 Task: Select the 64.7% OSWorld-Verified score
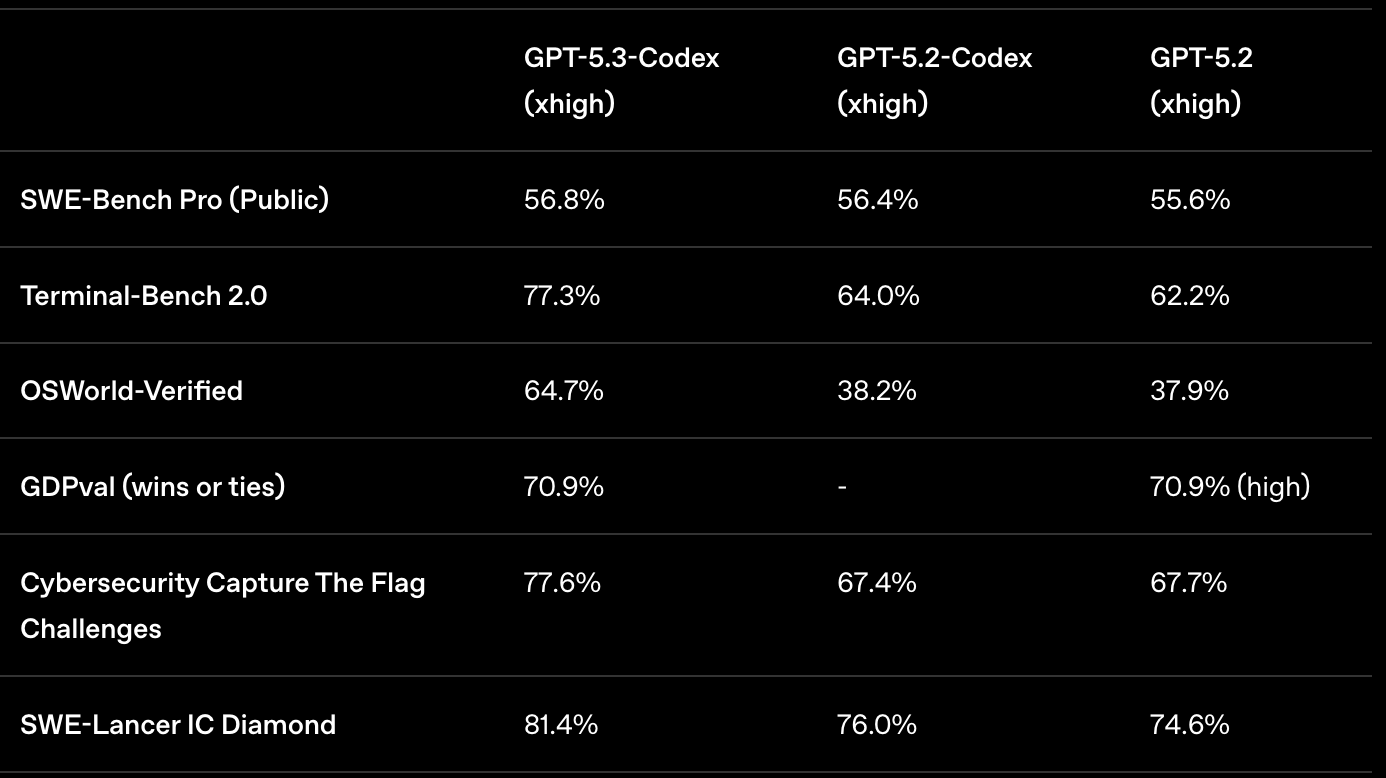click(564, 390)
